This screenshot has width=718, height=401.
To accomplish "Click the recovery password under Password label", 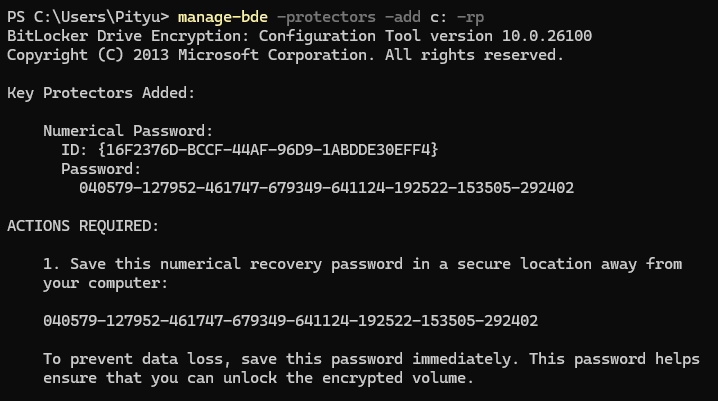I will (x=326, y=188).
